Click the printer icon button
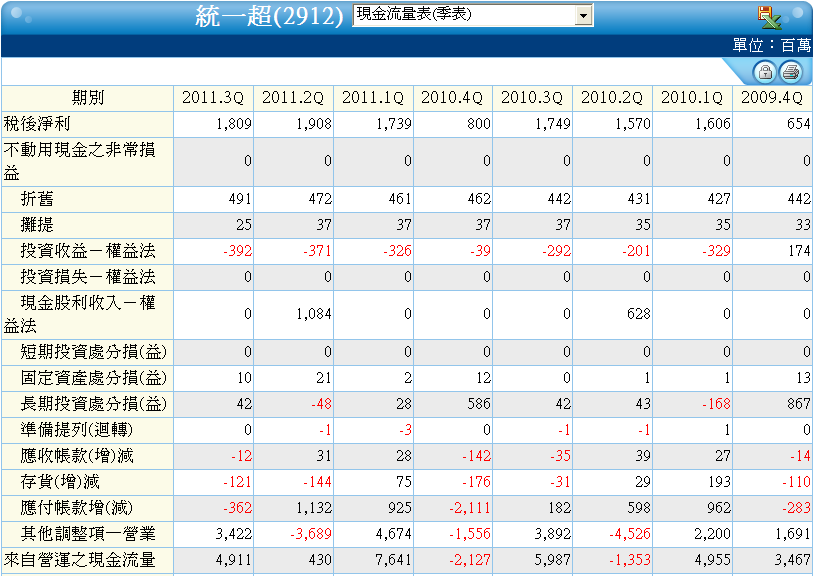The width and height of the screenshot is (814, 576). (x=791, y=72)
